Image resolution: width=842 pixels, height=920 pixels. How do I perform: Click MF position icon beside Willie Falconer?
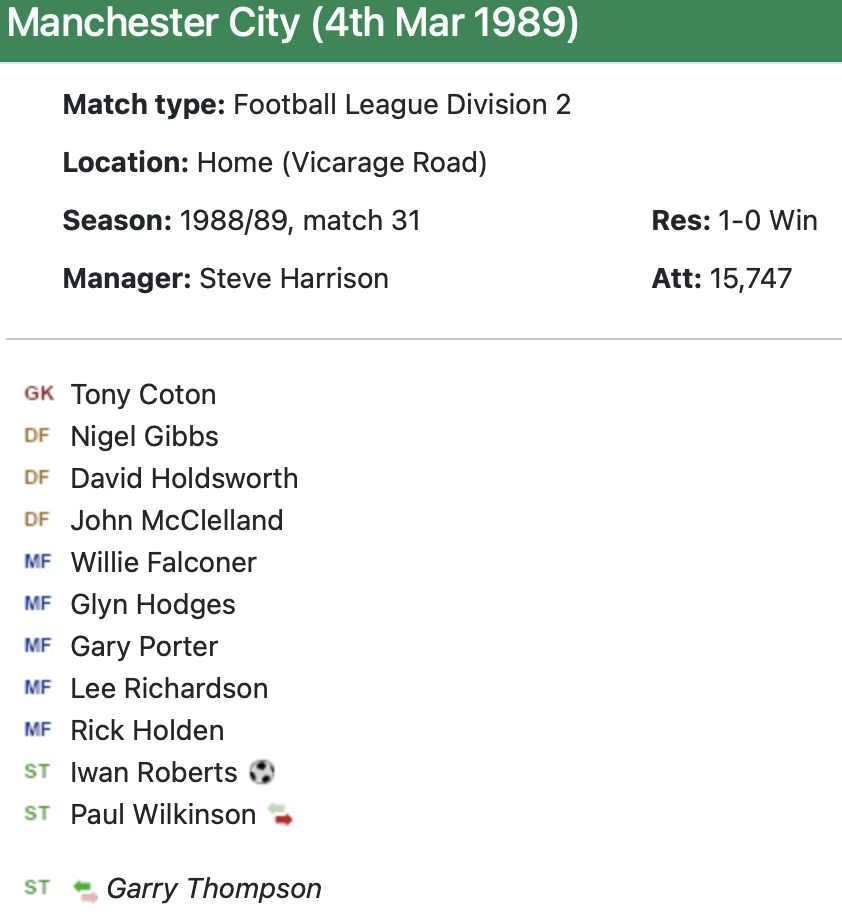37,562
